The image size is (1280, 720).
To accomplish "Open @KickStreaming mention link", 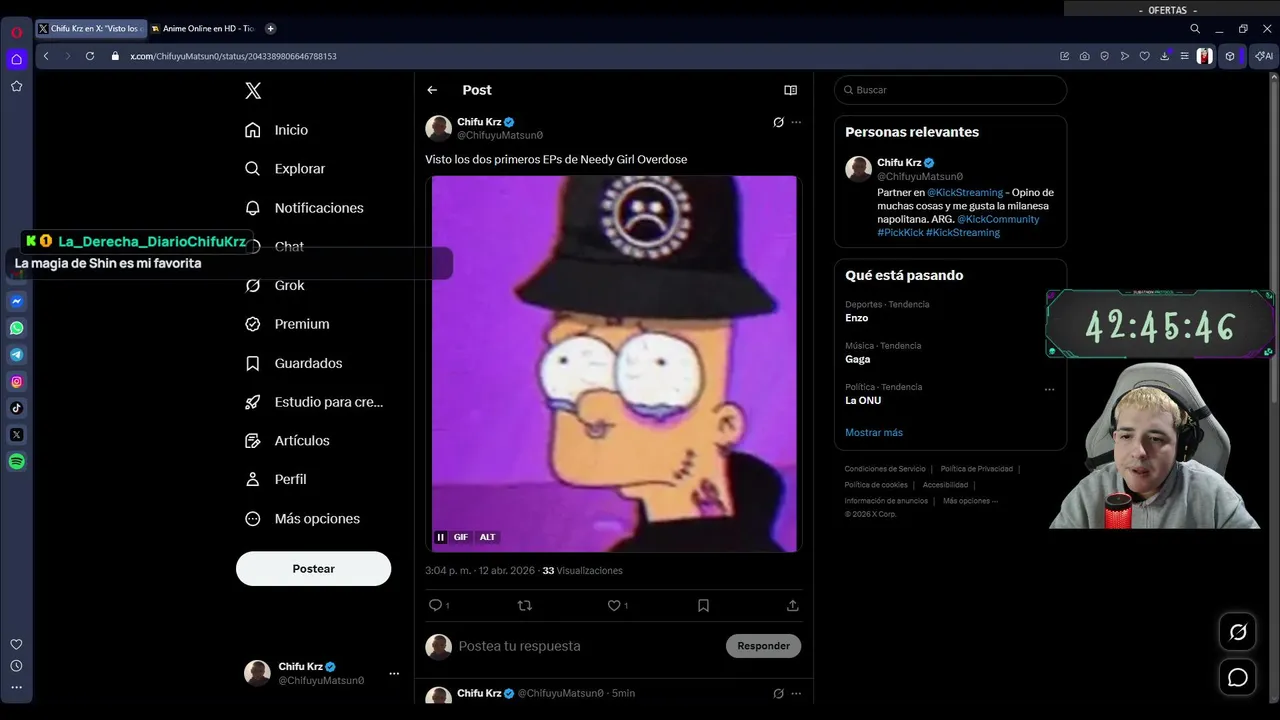I will [x=965, y=192].
